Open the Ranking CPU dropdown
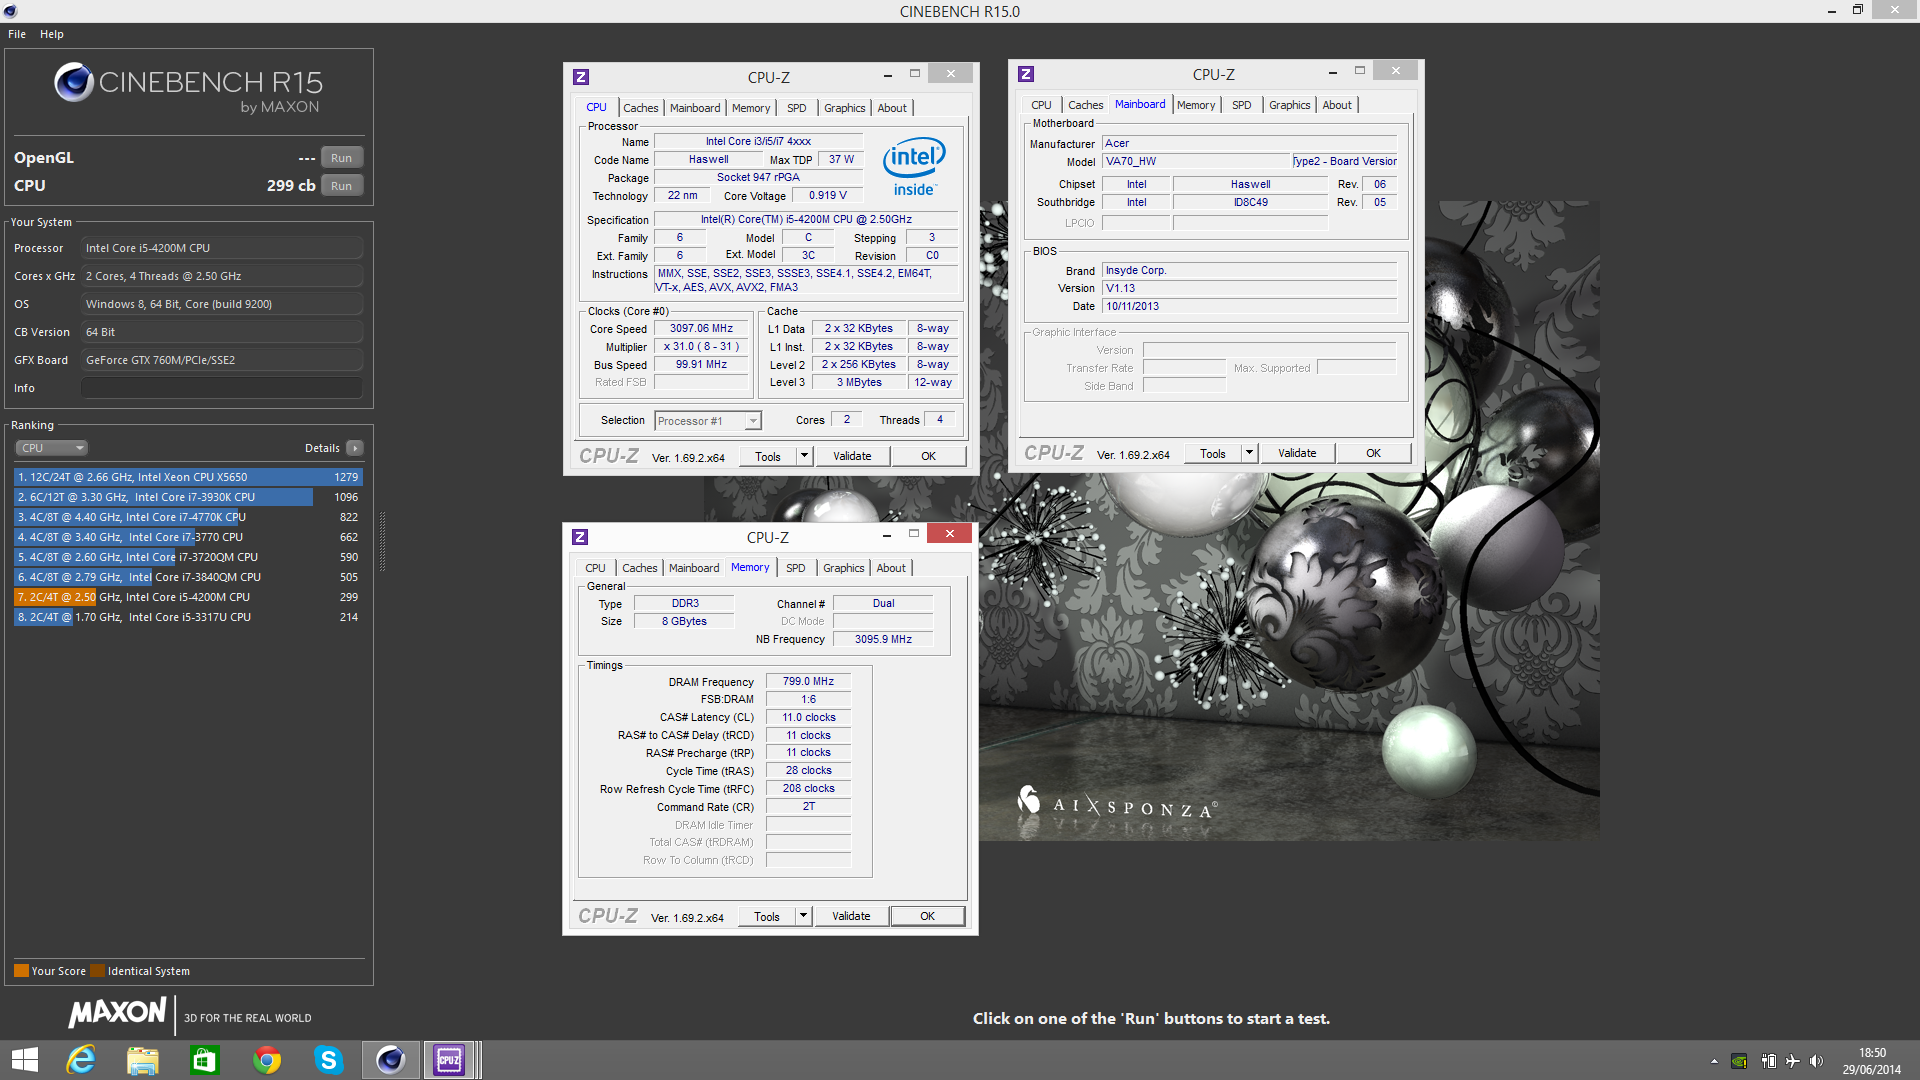This screenshot has height=1080, width=1920. (x=52, y=448)
